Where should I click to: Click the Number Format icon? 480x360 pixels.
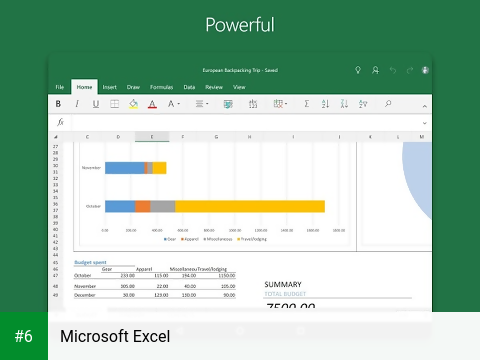click(x=253, y=104)
